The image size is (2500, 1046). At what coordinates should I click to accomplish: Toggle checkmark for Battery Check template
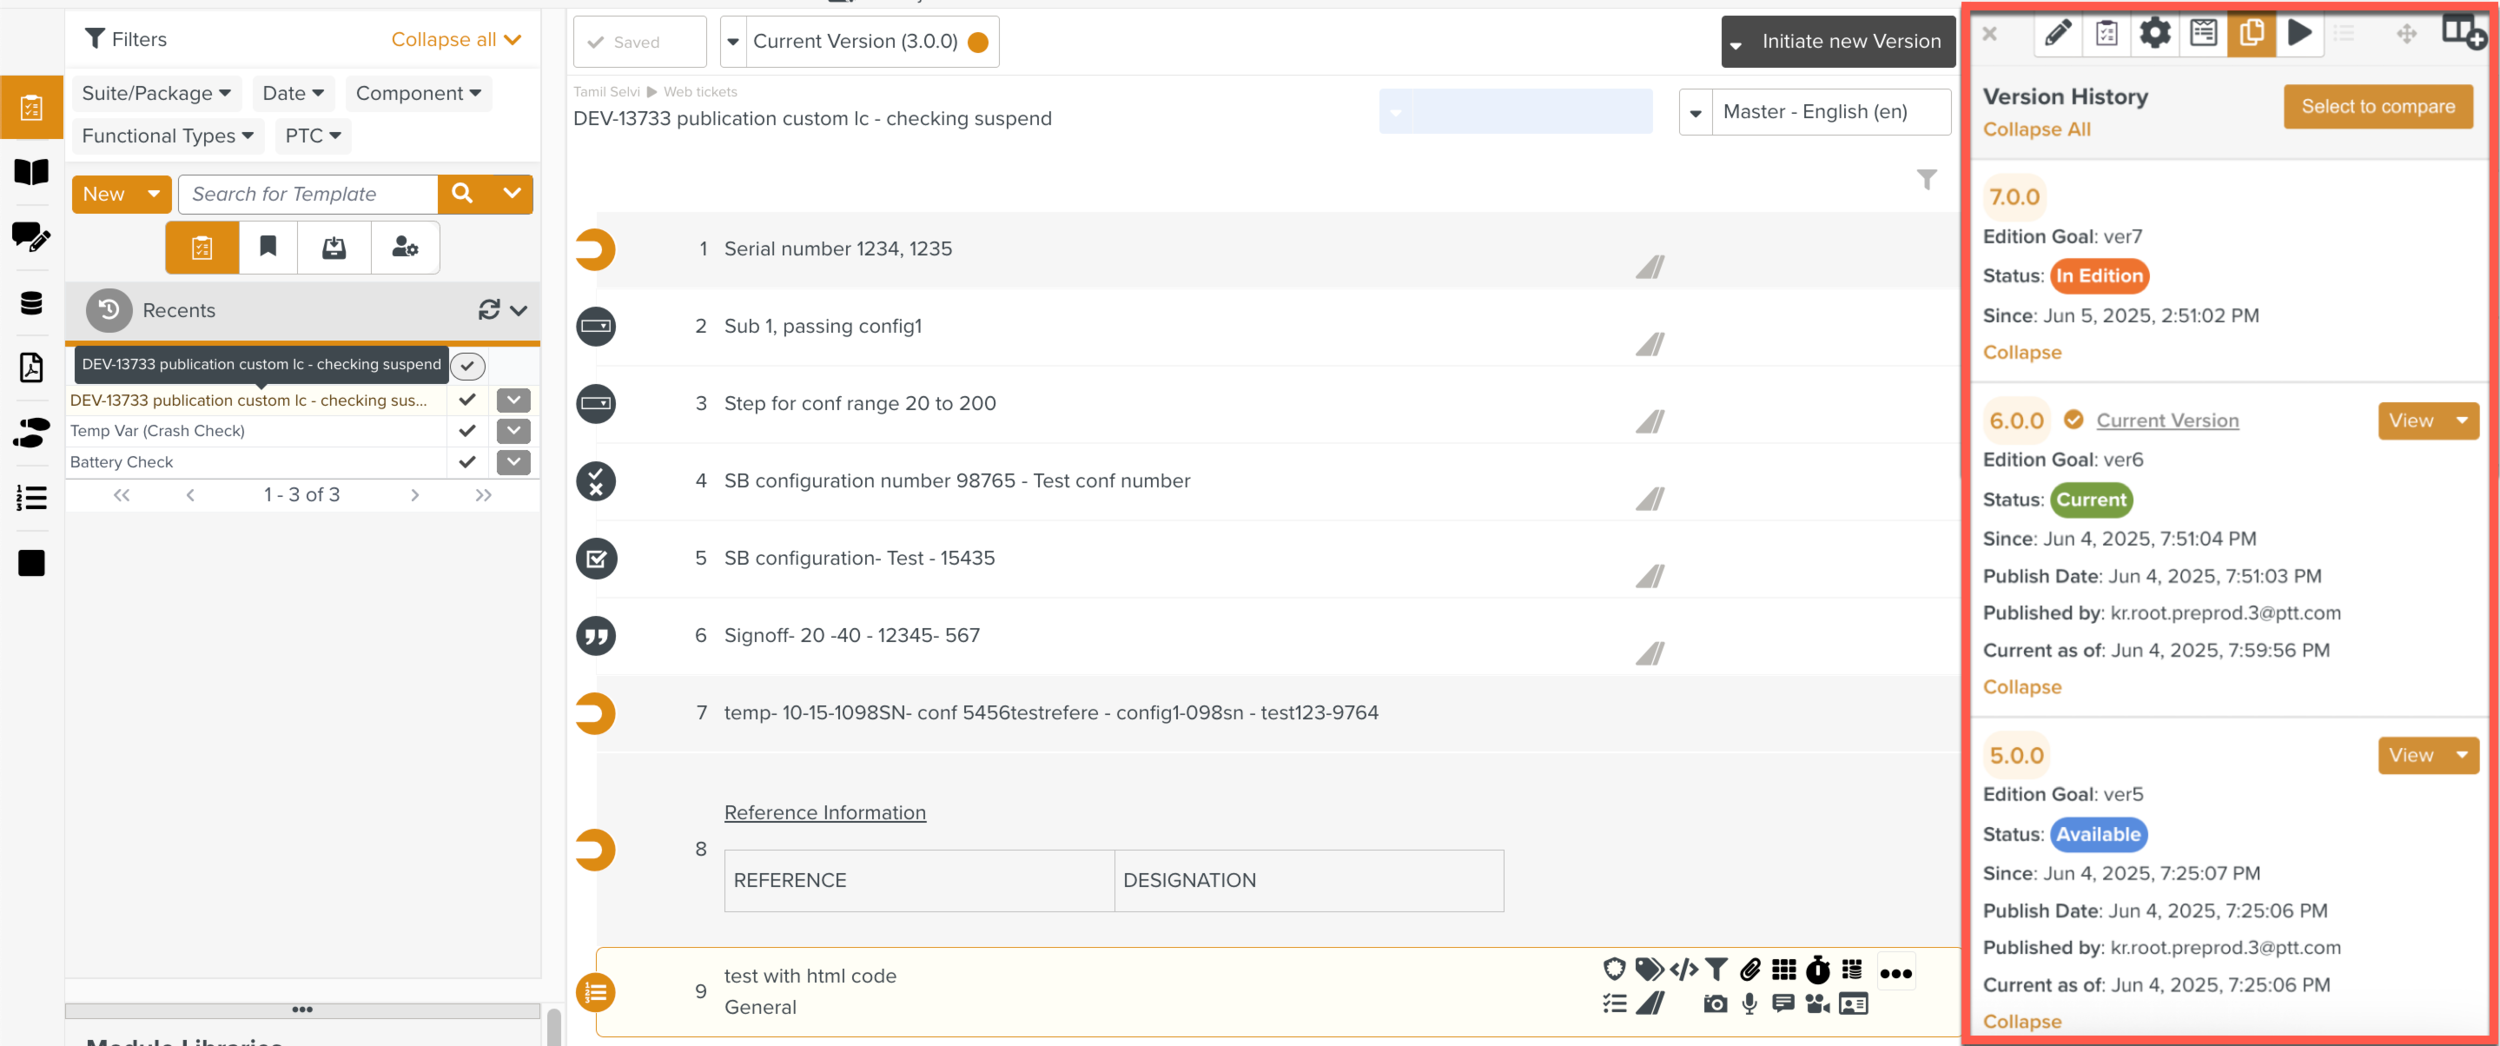pos(467,462)
